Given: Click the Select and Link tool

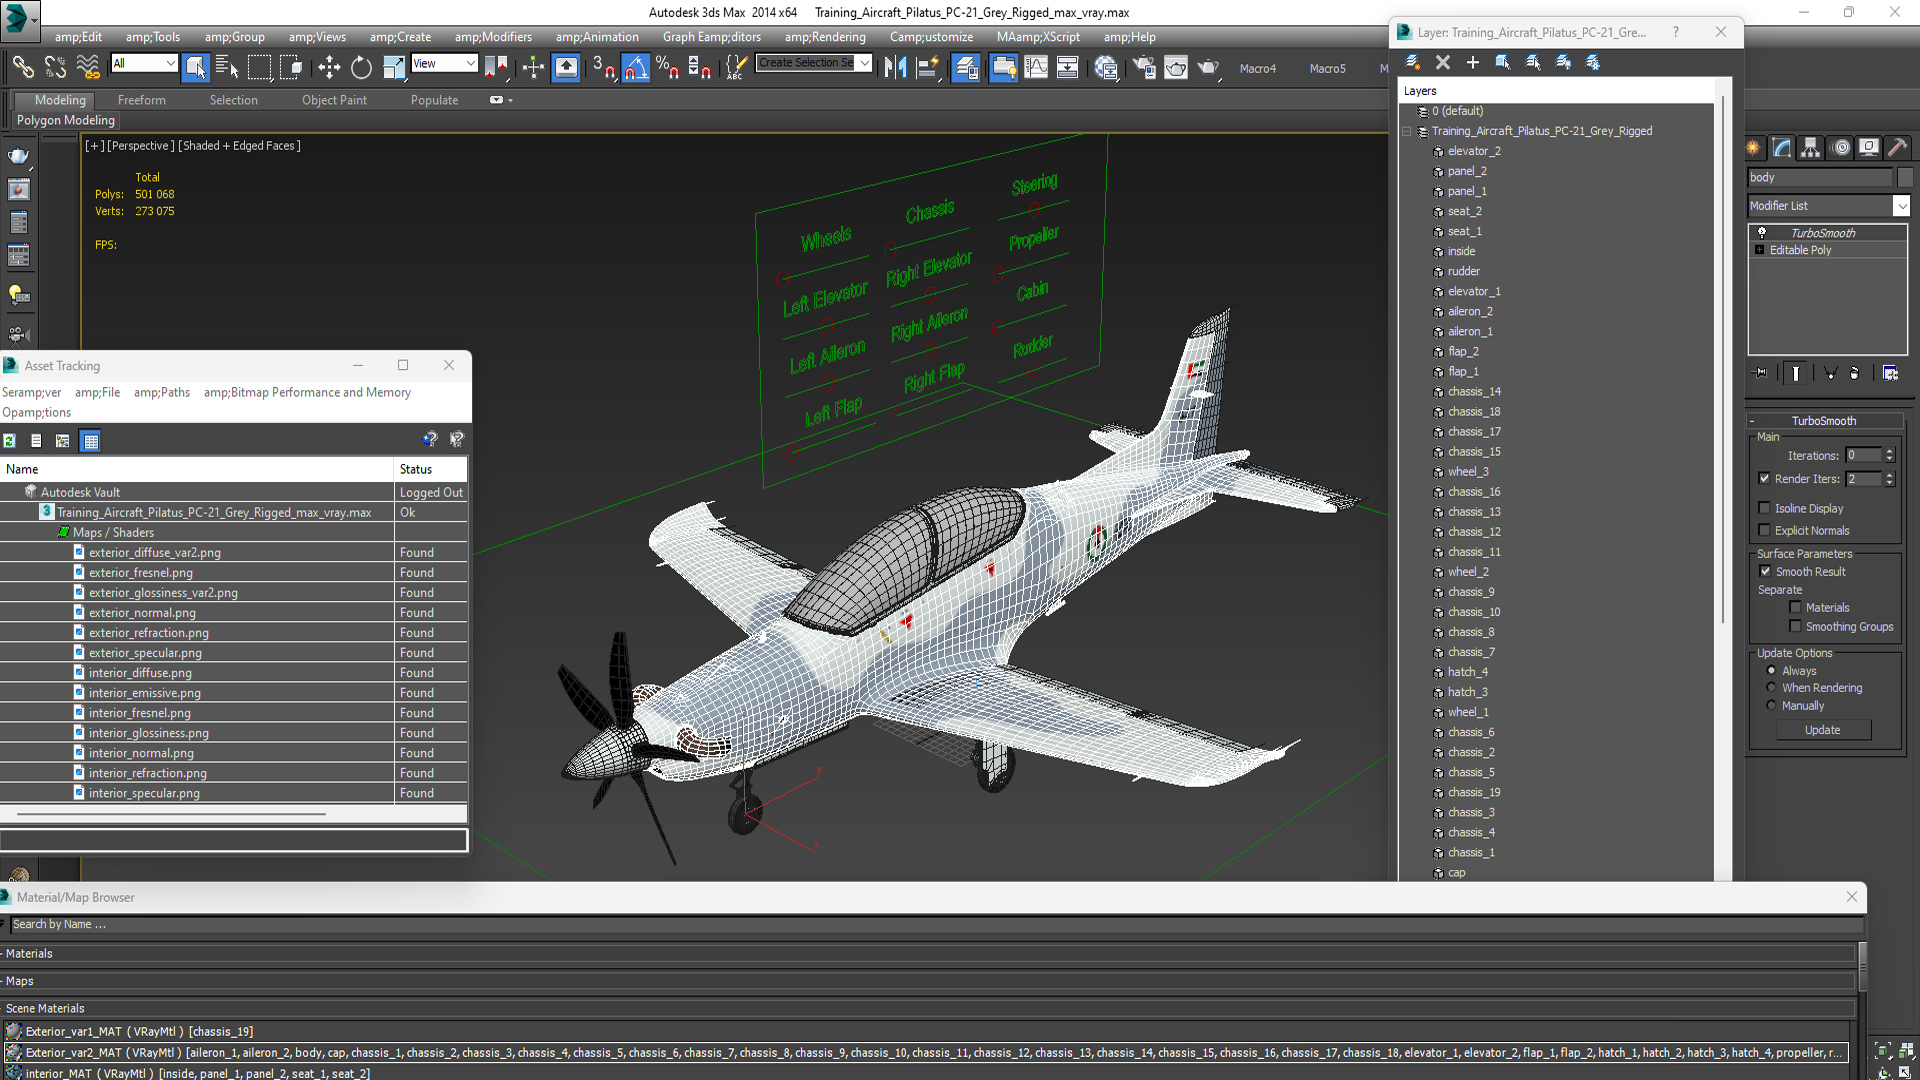Looking at the screenshot, I should pyautogui.click(x=23, y=67).
